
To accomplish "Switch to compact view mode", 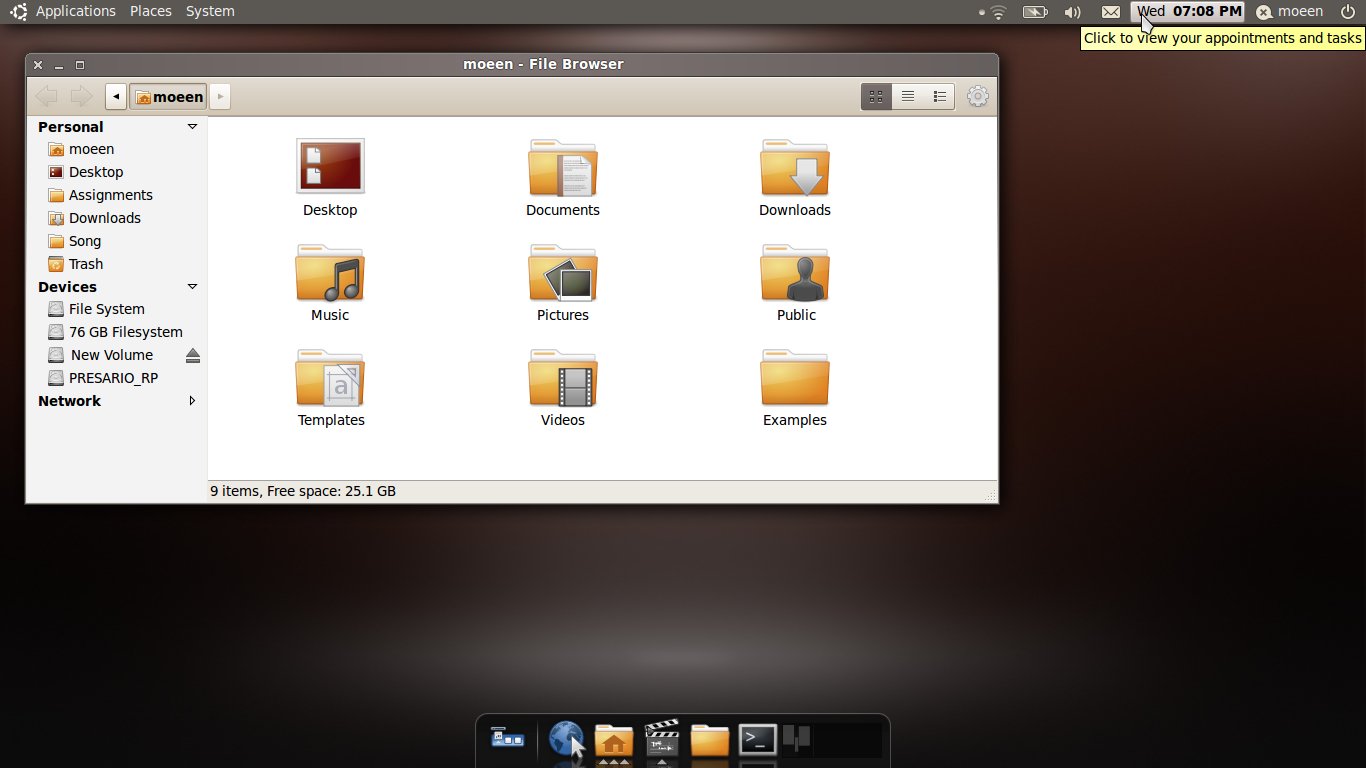I will tap(939, 96).
